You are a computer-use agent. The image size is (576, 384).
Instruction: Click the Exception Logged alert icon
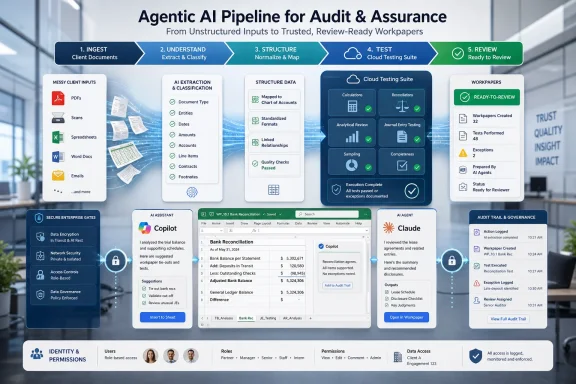[476, 283]
